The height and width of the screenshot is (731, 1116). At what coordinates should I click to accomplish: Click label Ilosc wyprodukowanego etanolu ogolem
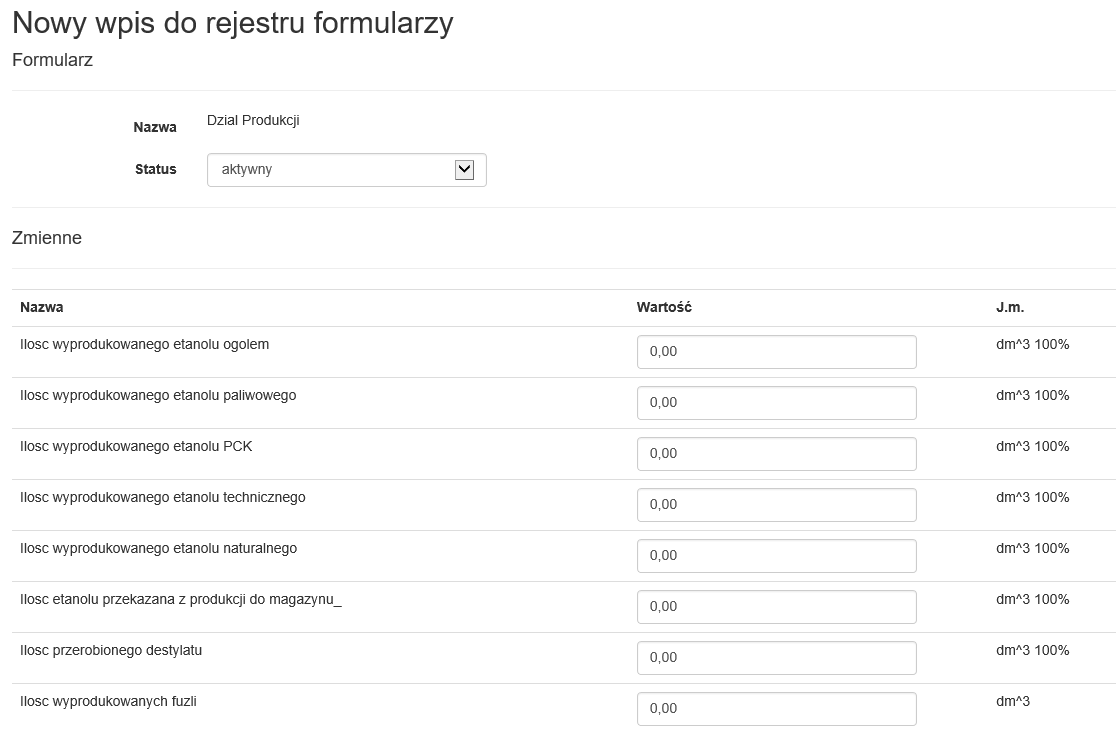click(x=144, y=345)
